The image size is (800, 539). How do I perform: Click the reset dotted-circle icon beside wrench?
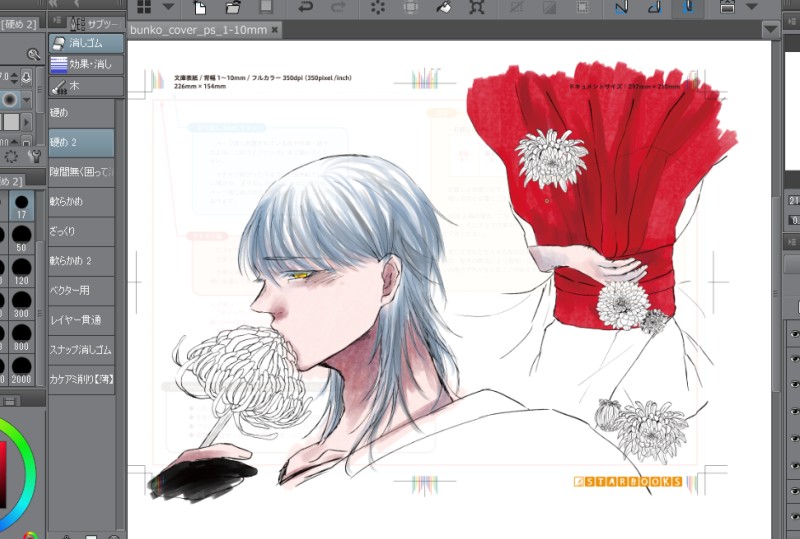click(11, 156)
